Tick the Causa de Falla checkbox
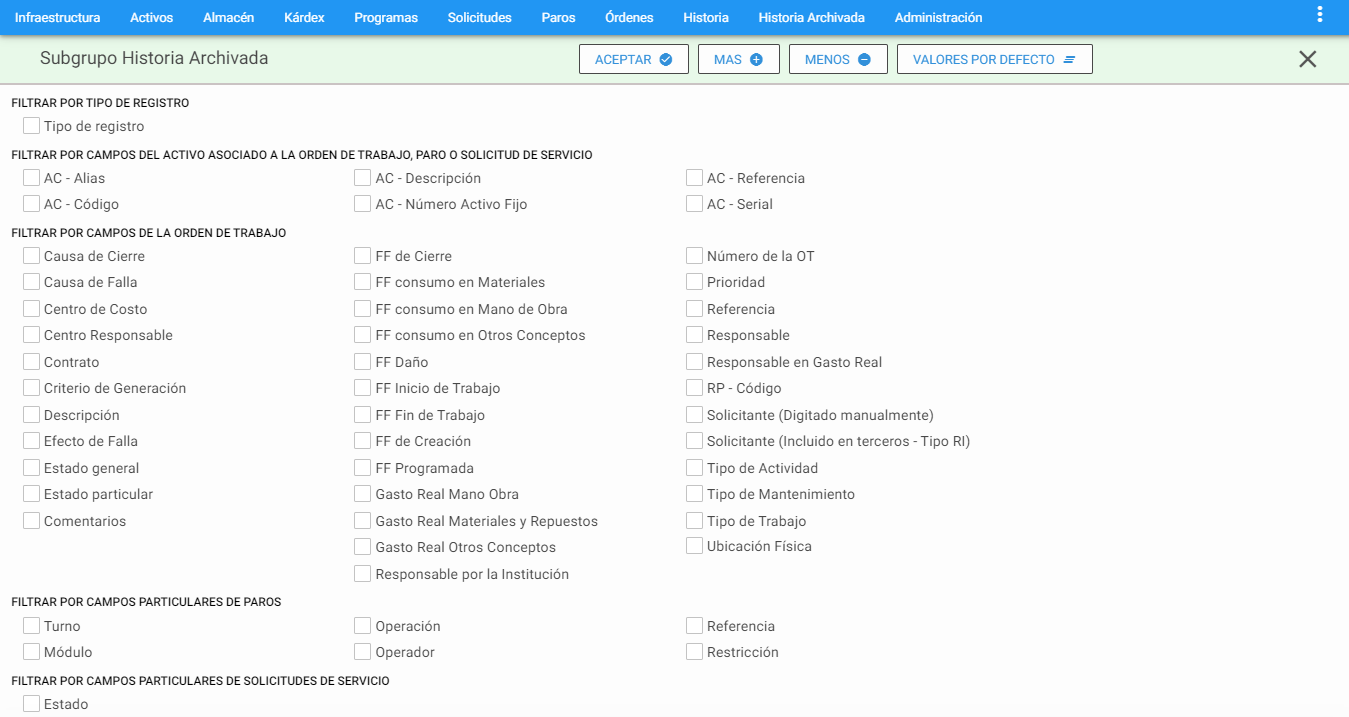Image resolution: width=1349 pixels, height=717 pixels. [32, 282]
